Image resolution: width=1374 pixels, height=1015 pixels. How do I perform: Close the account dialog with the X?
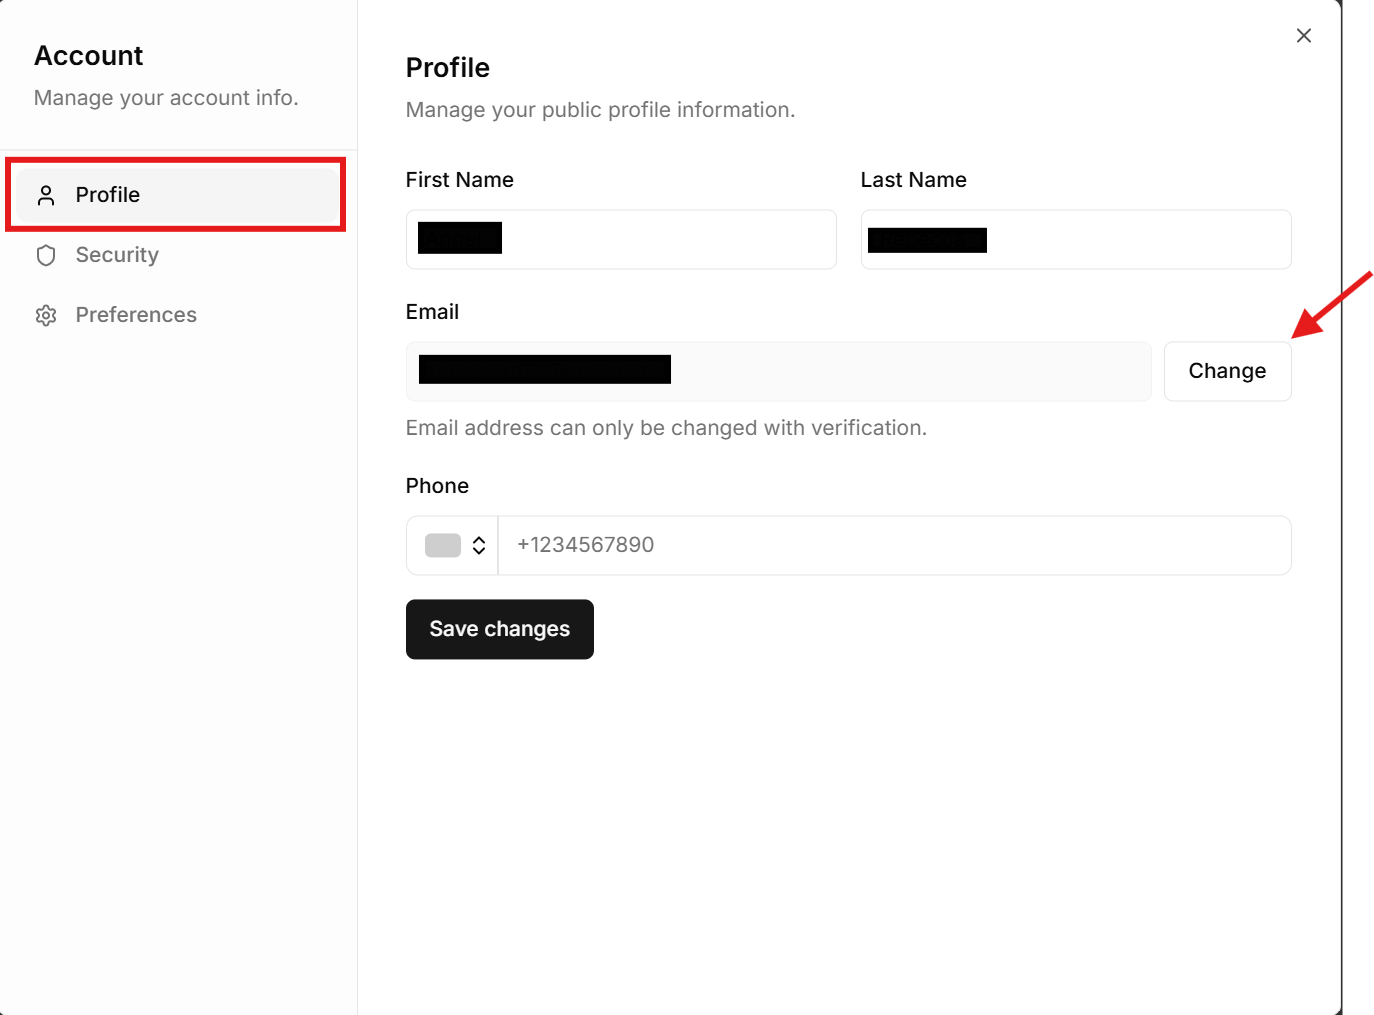pyautogui.click(x=1303, y=36)
